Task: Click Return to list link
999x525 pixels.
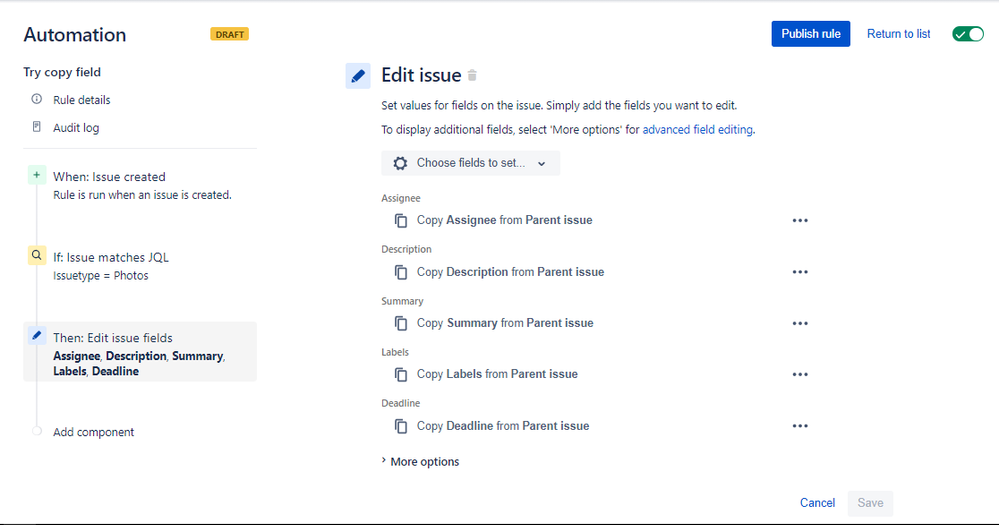Action: tap(898, 34)
